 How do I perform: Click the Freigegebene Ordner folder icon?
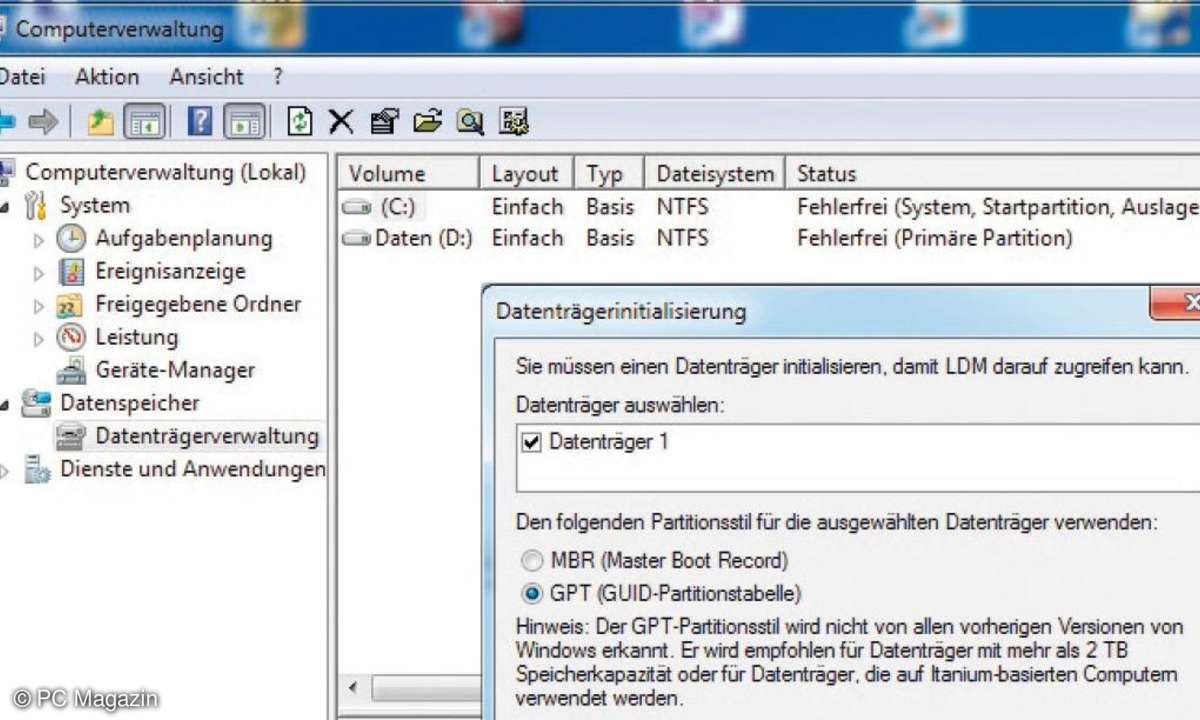pos(70,304)
